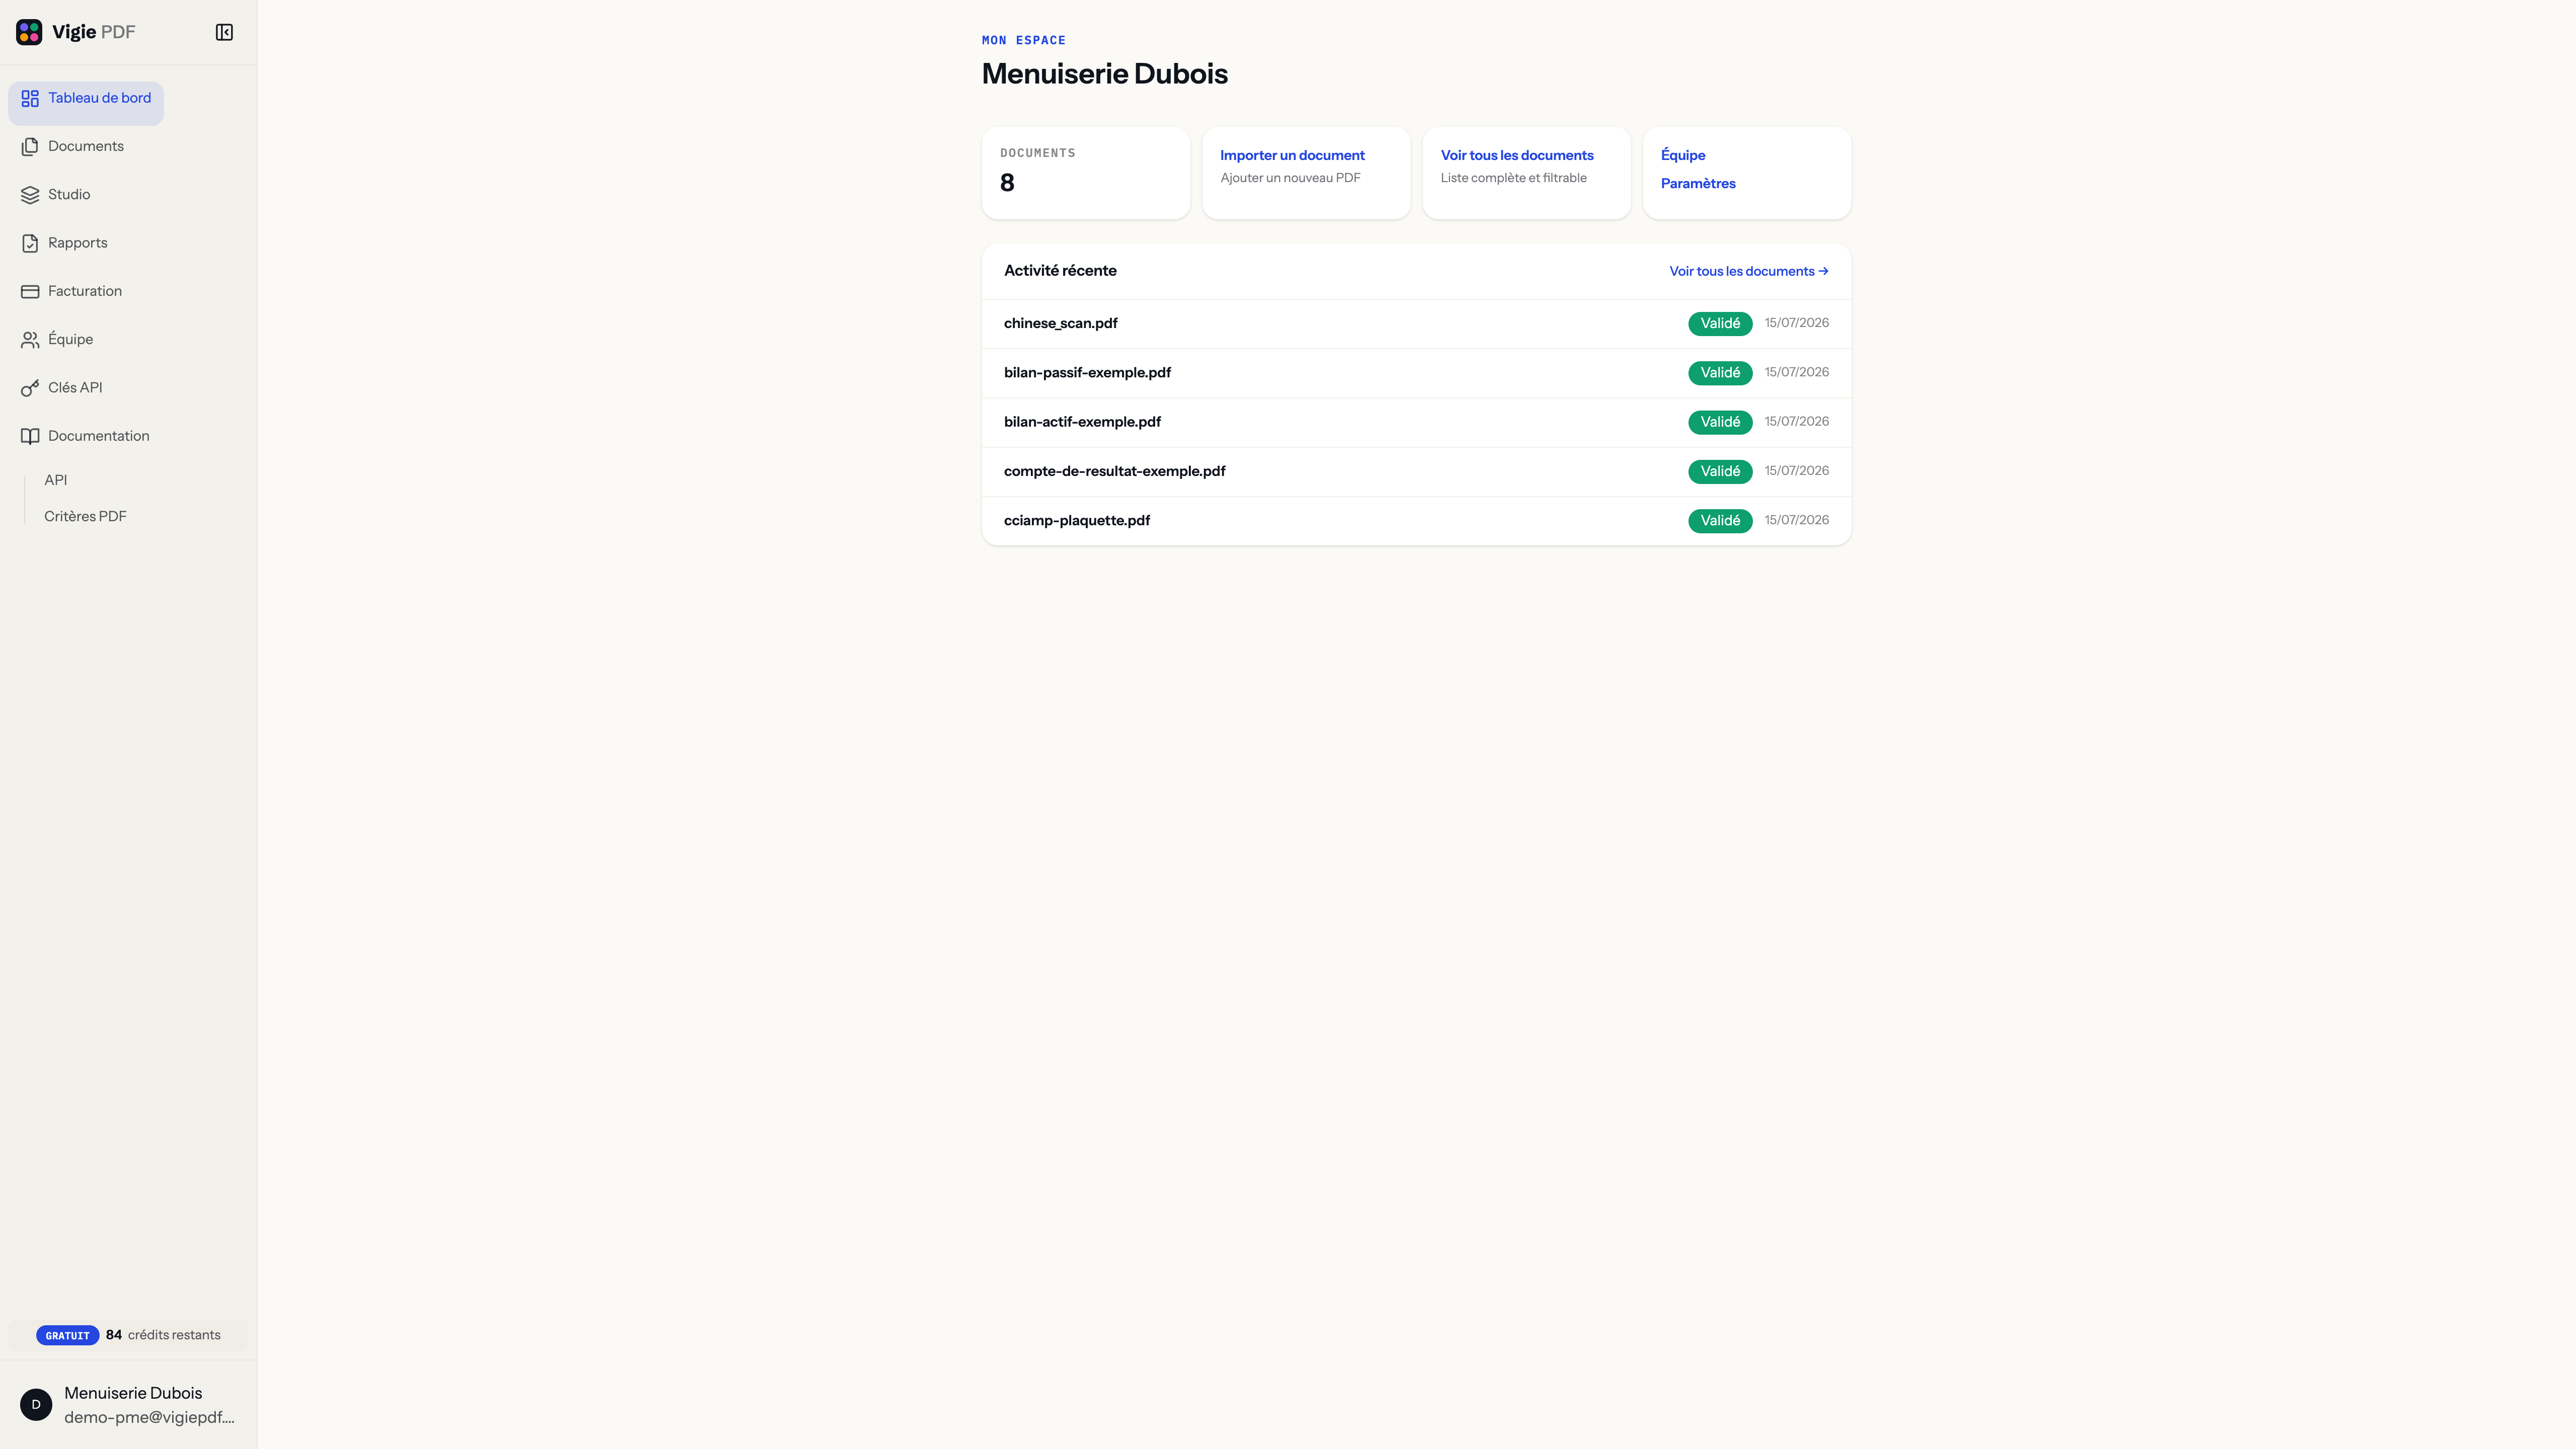2576x1449 pixels.
Task: Open the Documents icon in sidebar
Action: 30,146
